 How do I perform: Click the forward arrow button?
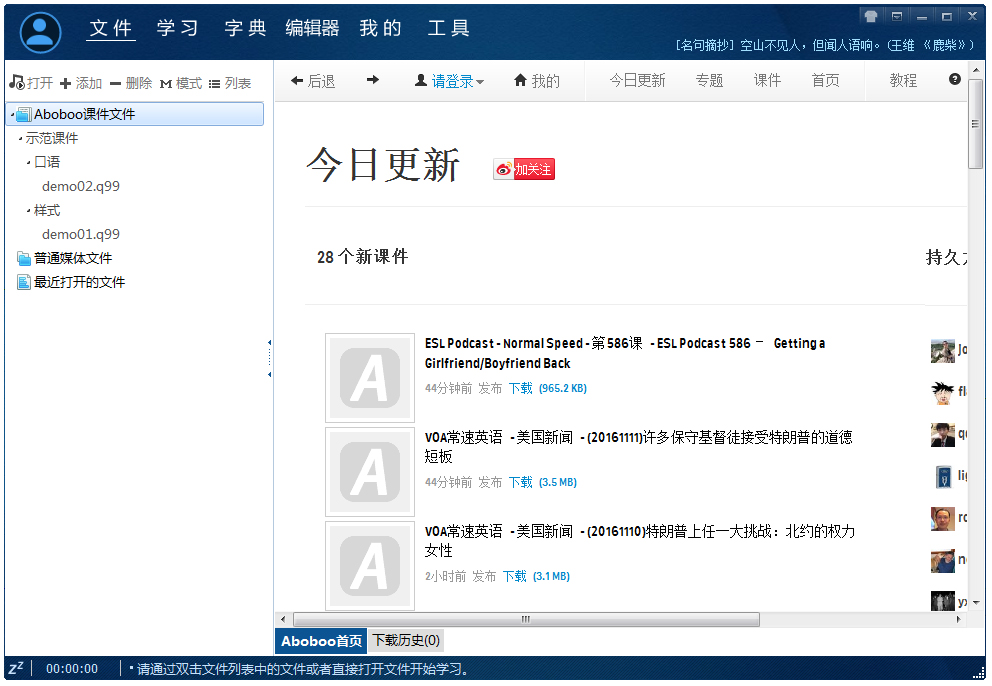373,80
